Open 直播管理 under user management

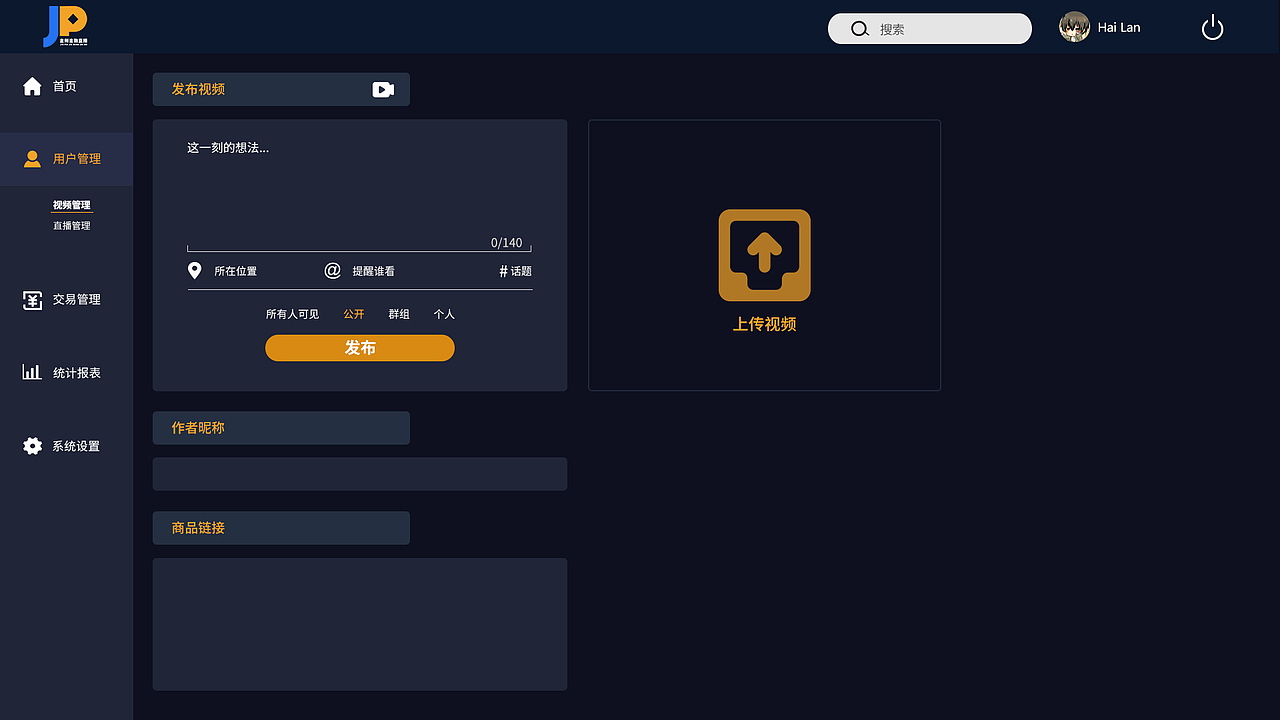71,225
